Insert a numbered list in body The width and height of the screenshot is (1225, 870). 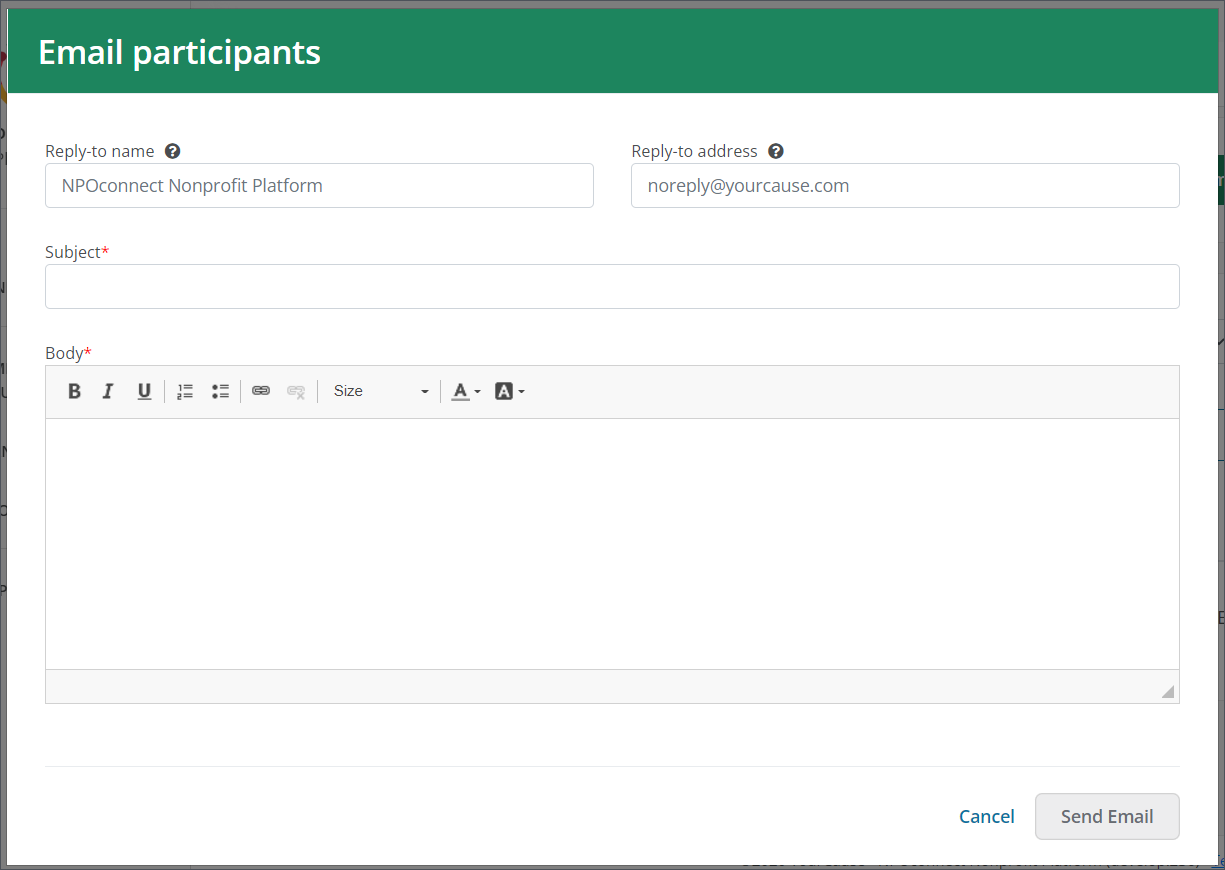tap(185, 391)
